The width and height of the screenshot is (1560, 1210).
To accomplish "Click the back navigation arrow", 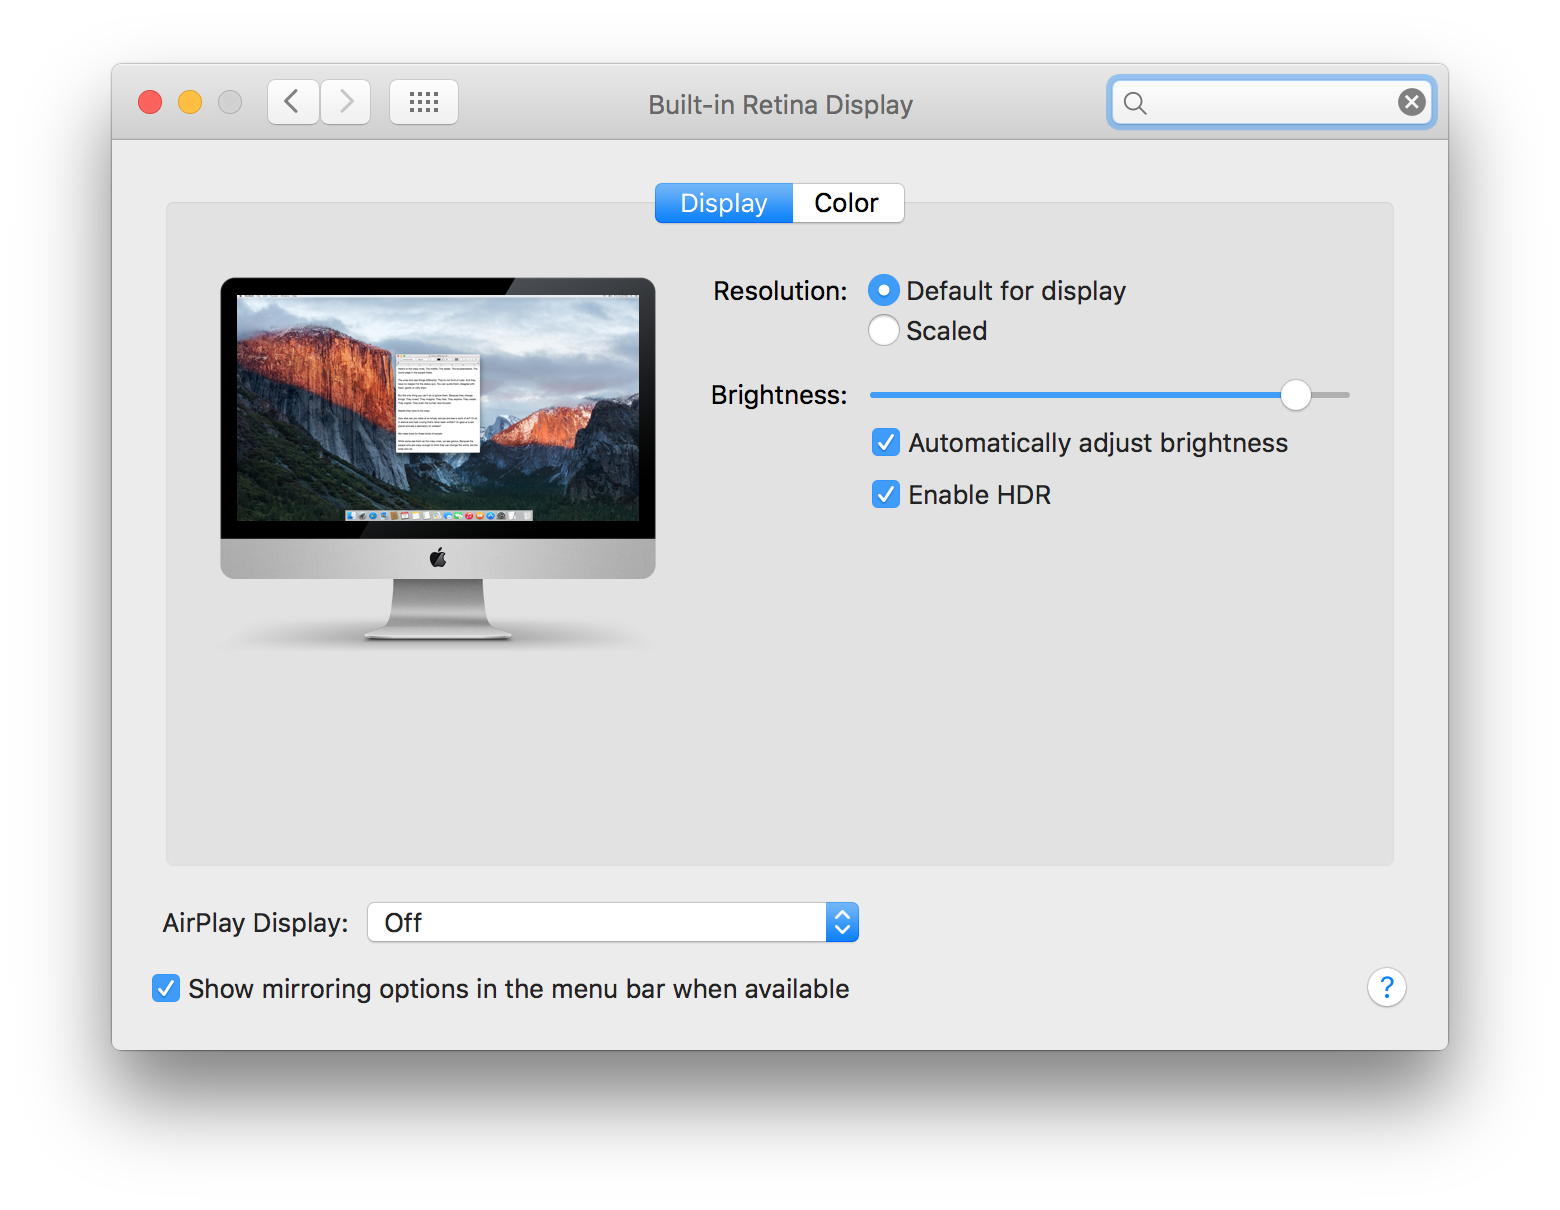I will tap(292, 101).
